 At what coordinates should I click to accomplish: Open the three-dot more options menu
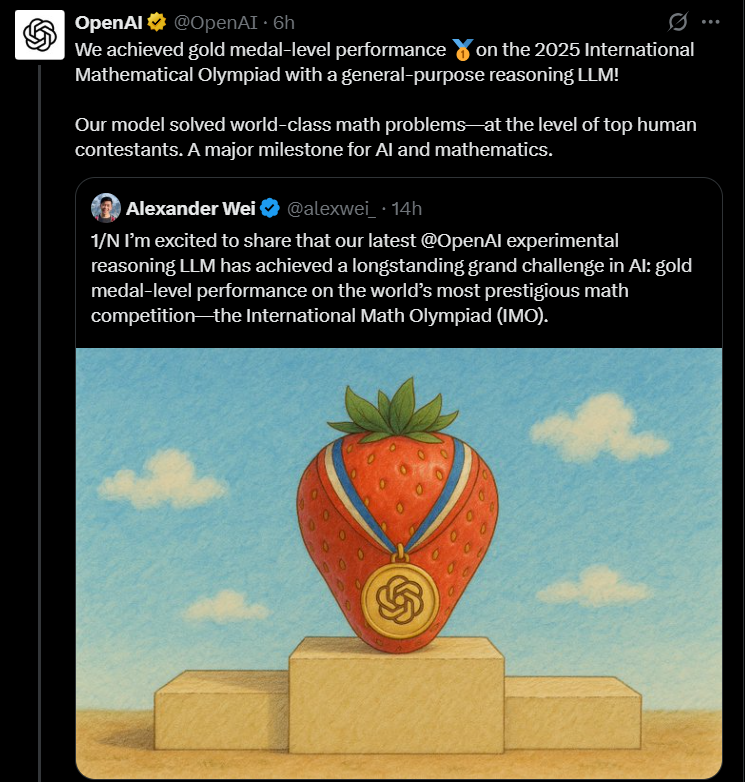point(710,21)
